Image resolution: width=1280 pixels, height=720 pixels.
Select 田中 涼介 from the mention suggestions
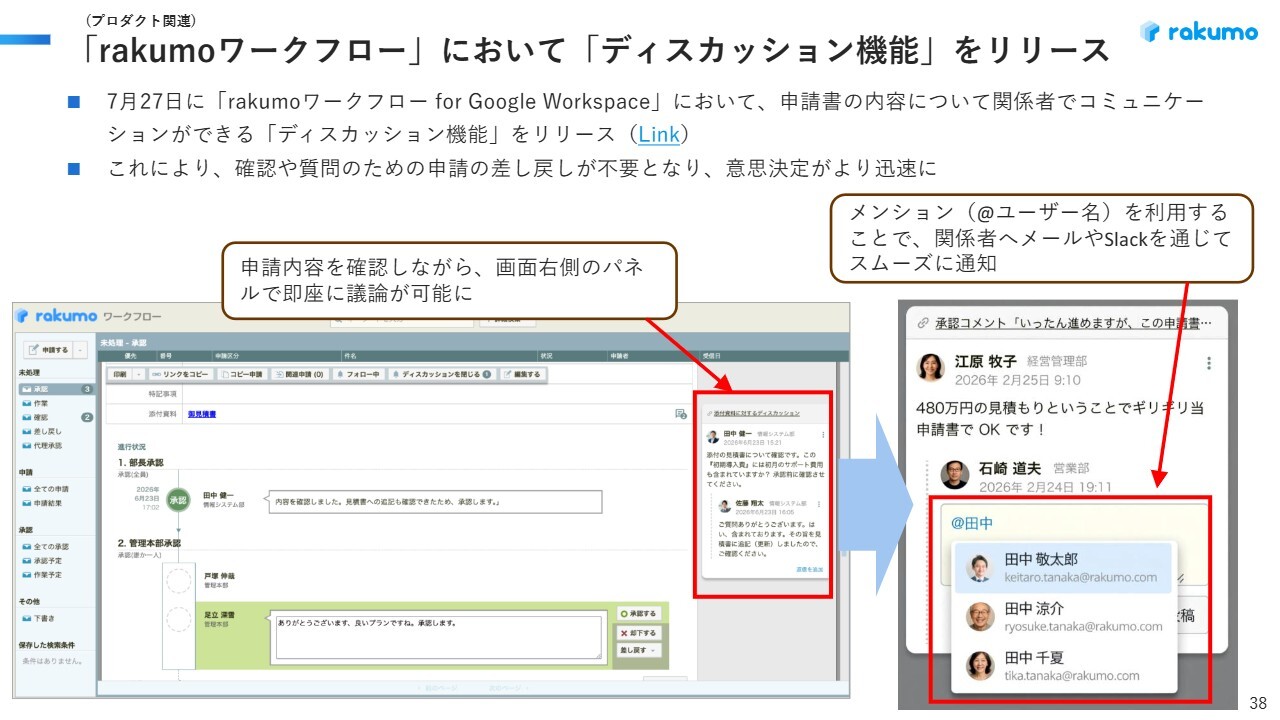click(x=1063, y=616)
